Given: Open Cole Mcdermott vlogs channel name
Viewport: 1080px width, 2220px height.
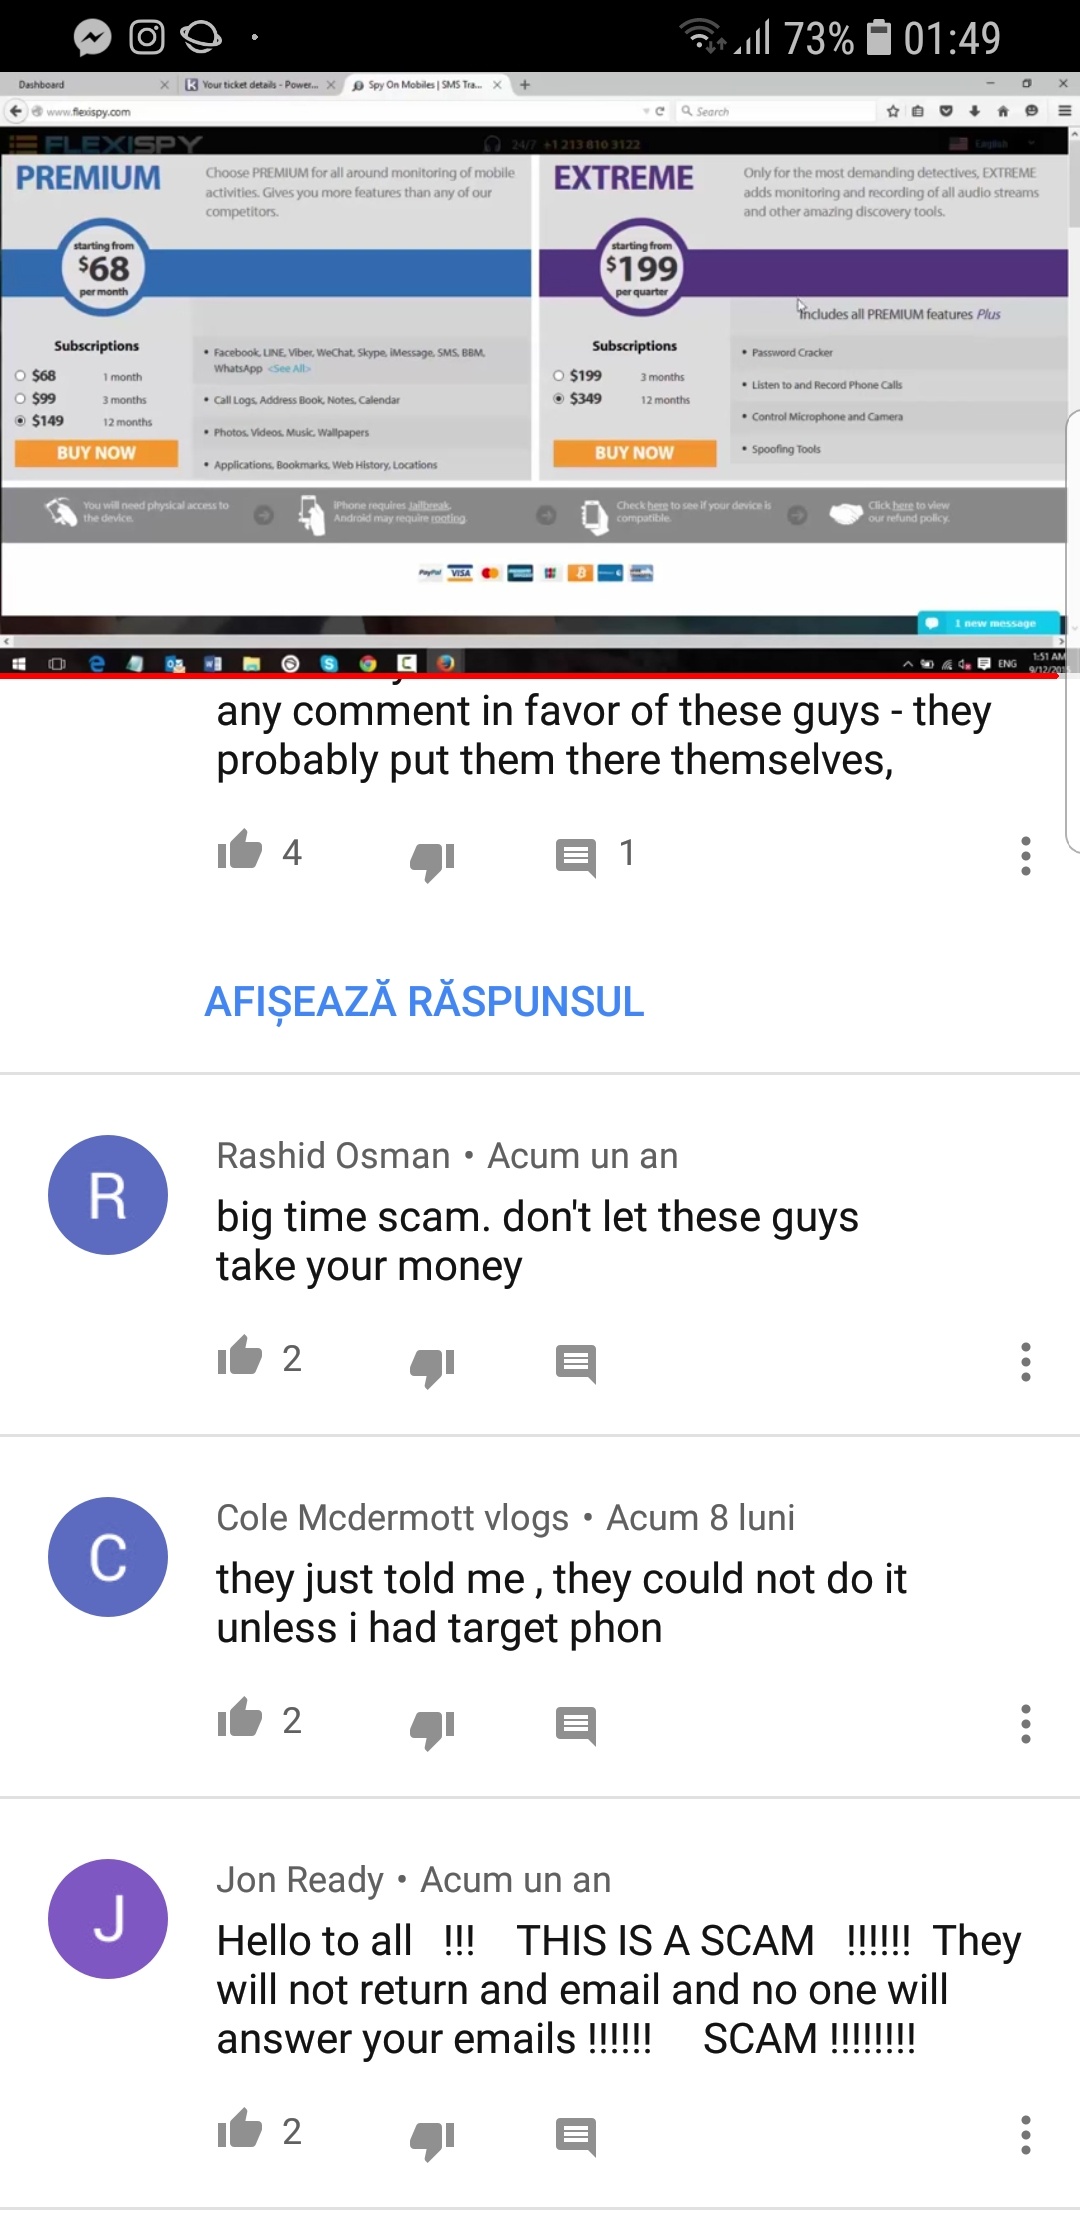Looking at the screenshot, I should (x=393, y=1517).
